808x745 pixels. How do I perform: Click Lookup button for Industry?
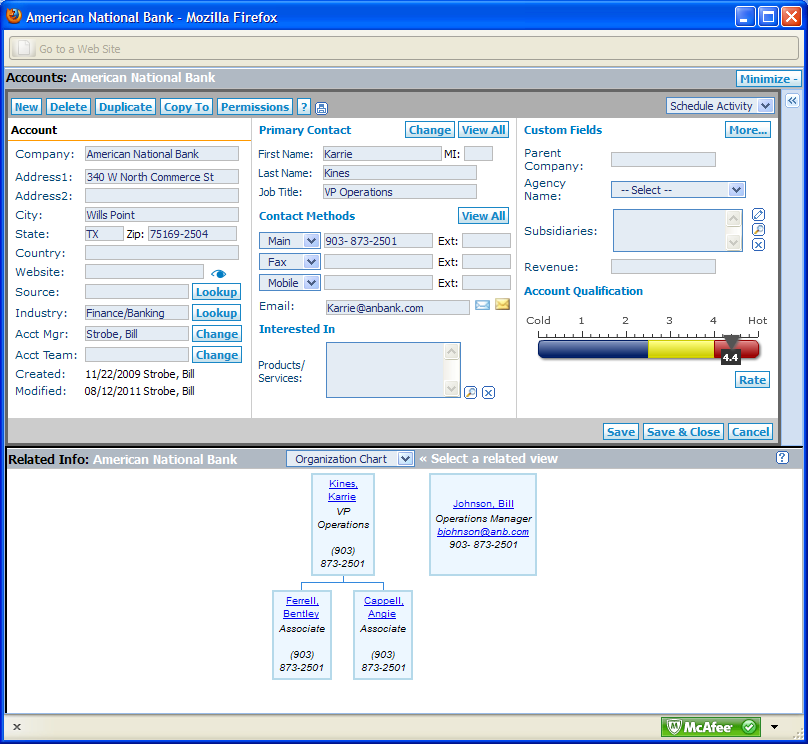click(x=216, y=313)
